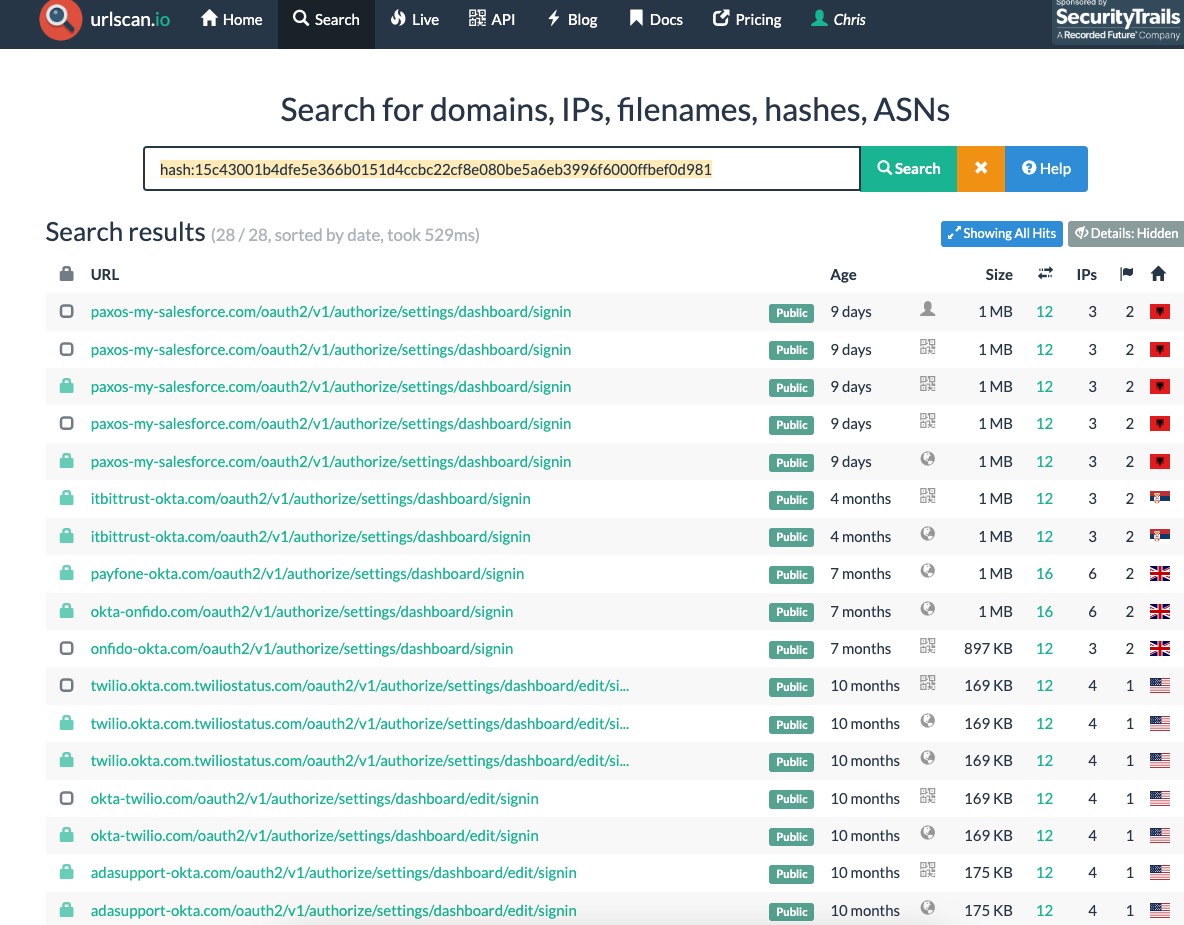Click the house column header icon
Viewport: 1184px width, 925px height.
coord(1158,273)
